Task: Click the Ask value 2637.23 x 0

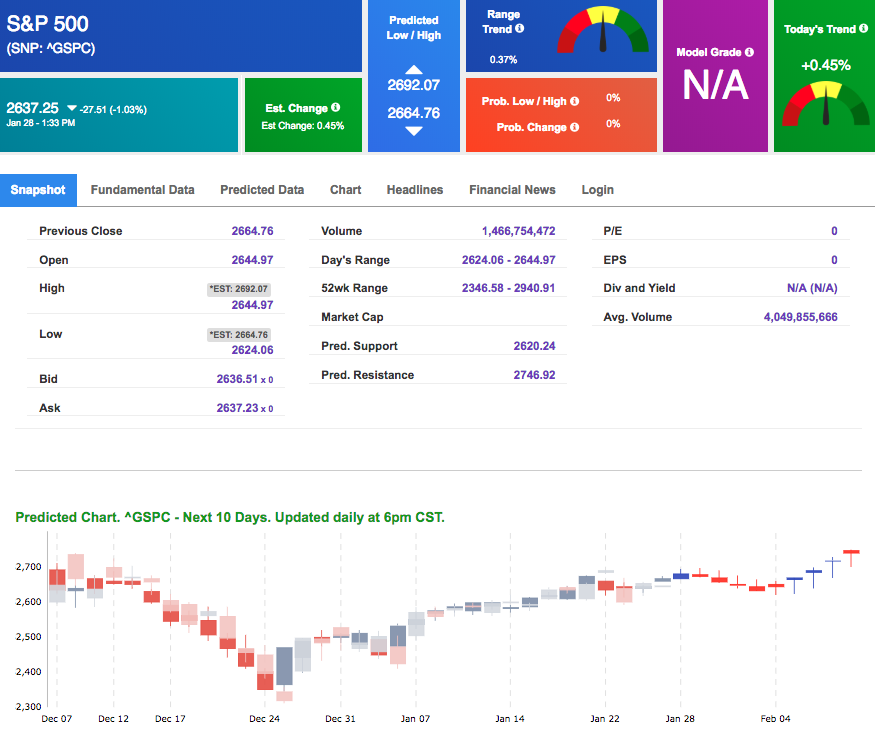Action: pos(245,408)
